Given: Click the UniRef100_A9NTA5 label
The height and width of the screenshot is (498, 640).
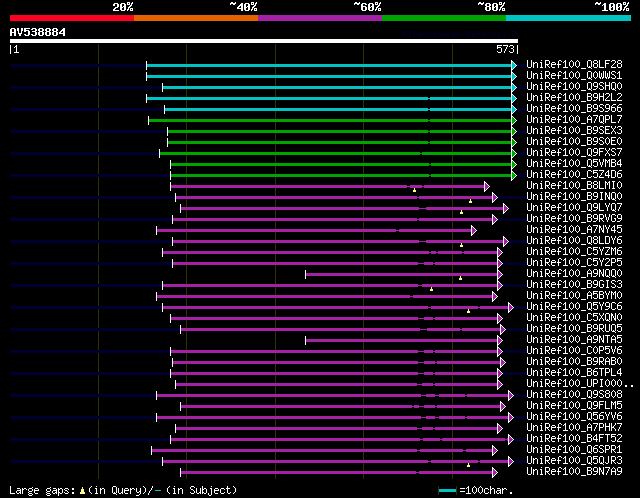Looking at the screenshot, I should pos(574,340).
